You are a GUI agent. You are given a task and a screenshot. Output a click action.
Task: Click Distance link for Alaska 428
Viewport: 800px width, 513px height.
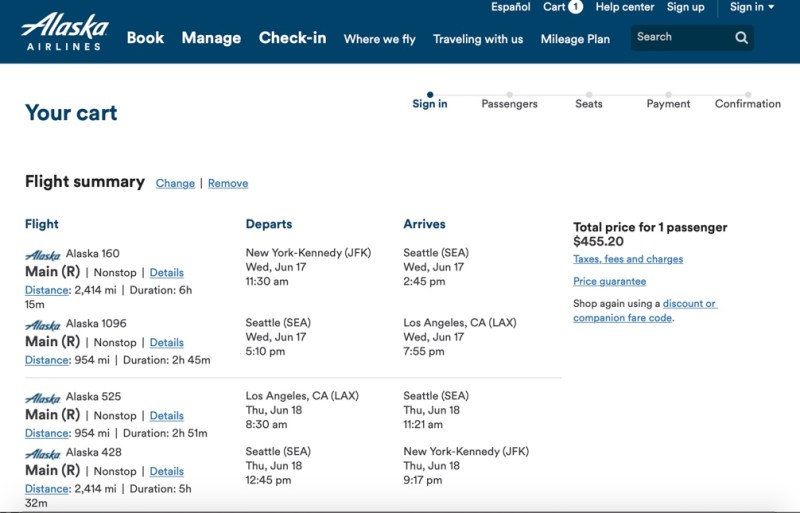click(47, 489)
